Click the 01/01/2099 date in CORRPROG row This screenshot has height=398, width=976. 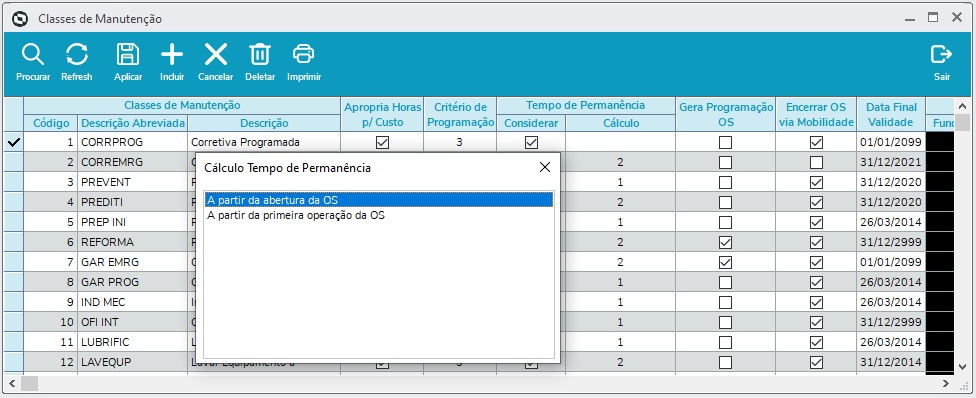(891, 142)
